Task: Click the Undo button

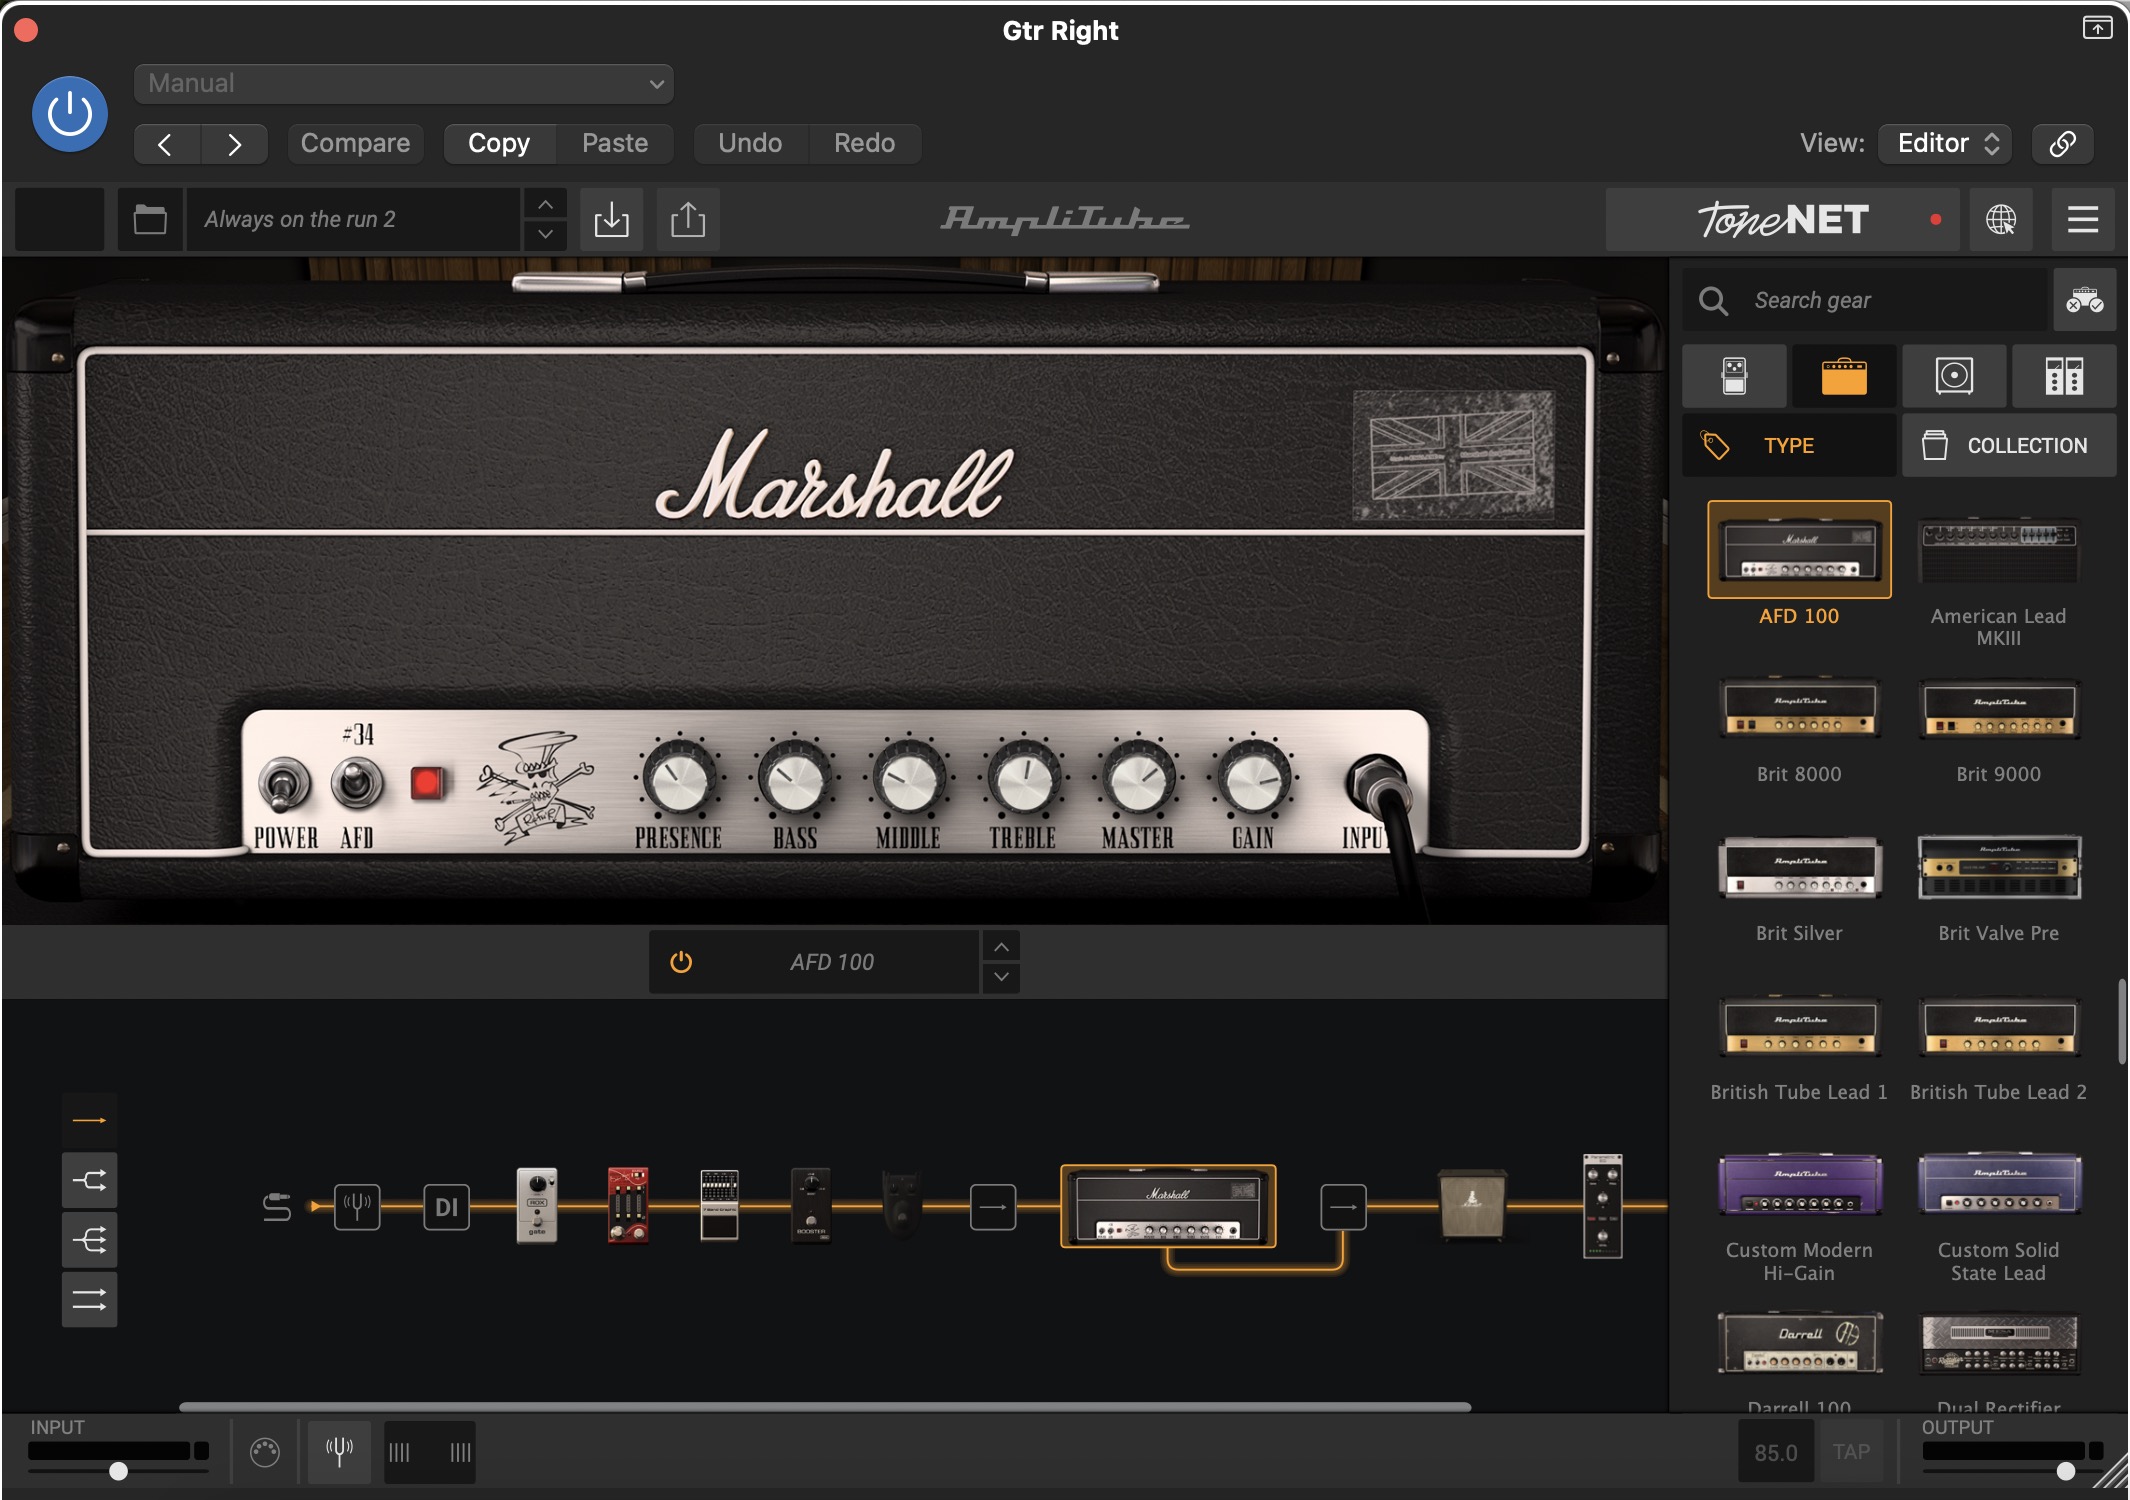Action: tap(750, 143)
